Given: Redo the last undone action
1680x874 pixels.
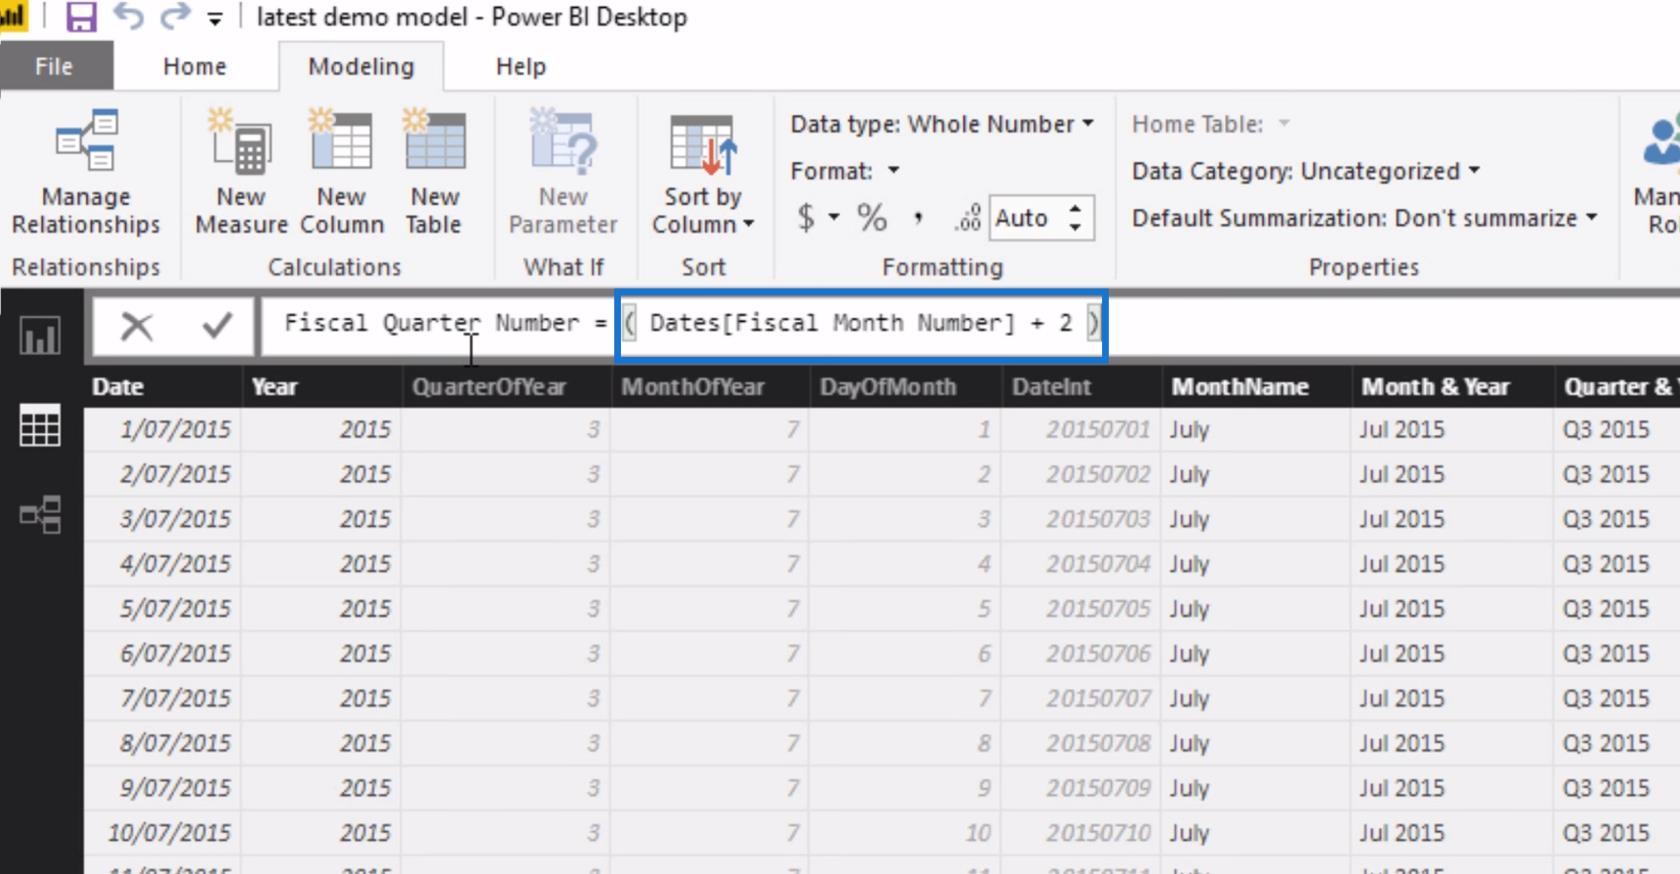Looking at the screenshot, I should click(175, 17).
